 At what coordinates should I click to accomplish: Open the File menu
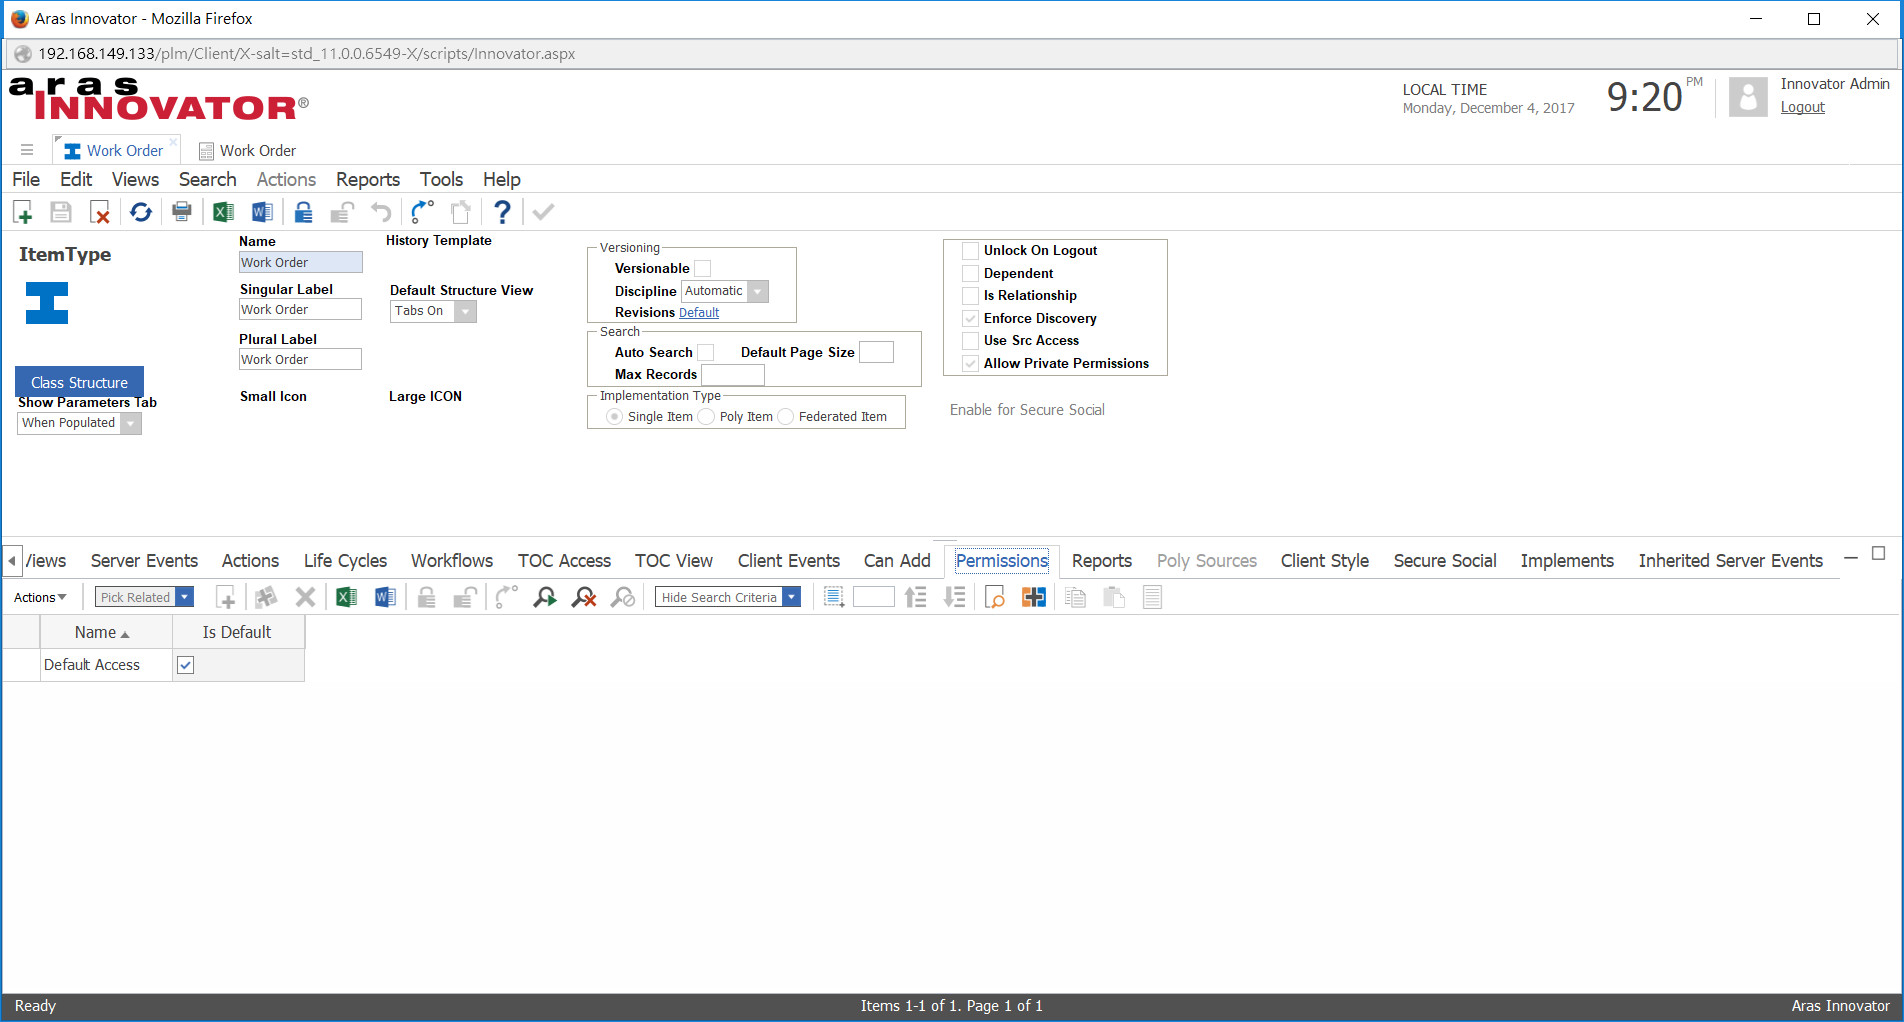[x=26, y=179]
